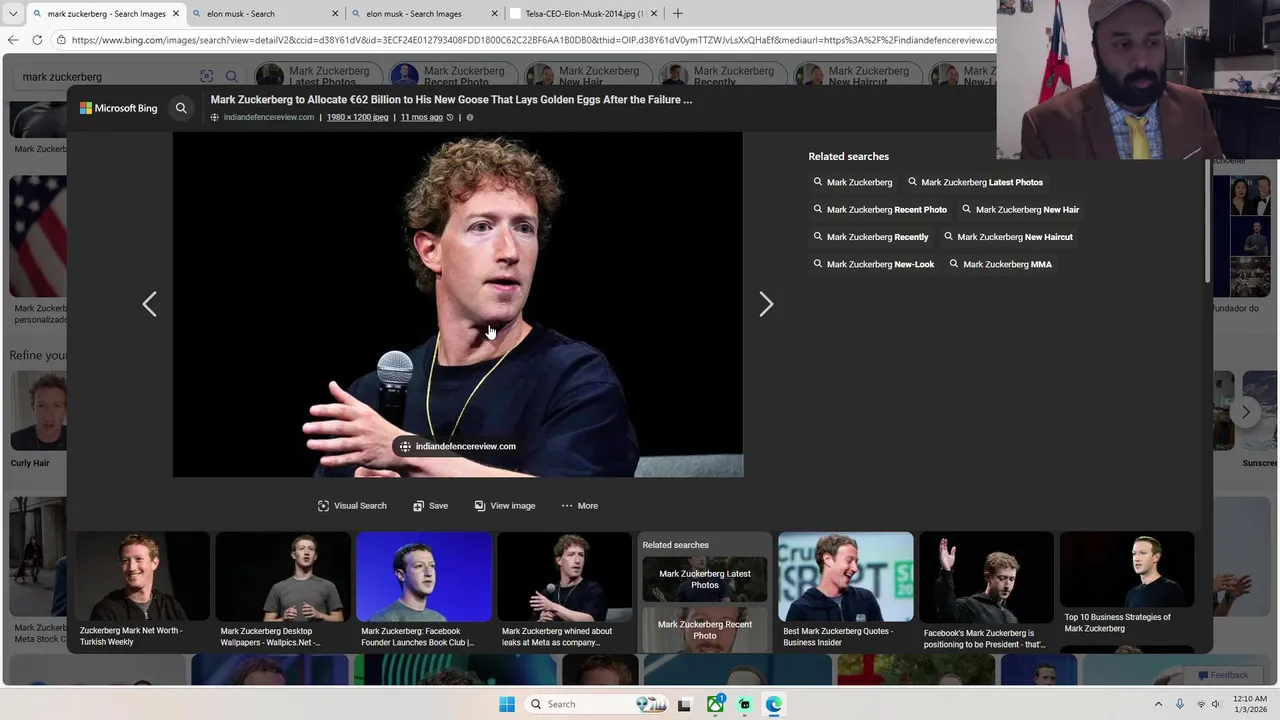Click Mark Zuckerberg Recent Photo related tile below image
The image size is (1280, 720).
[705, 630]
